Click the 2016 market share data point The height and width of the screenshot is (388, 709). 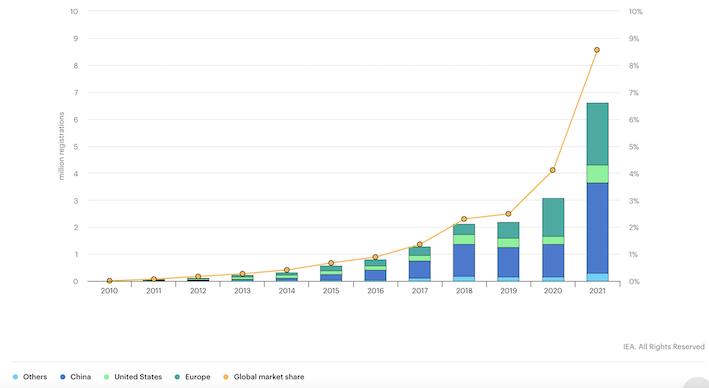pos(375,257)
